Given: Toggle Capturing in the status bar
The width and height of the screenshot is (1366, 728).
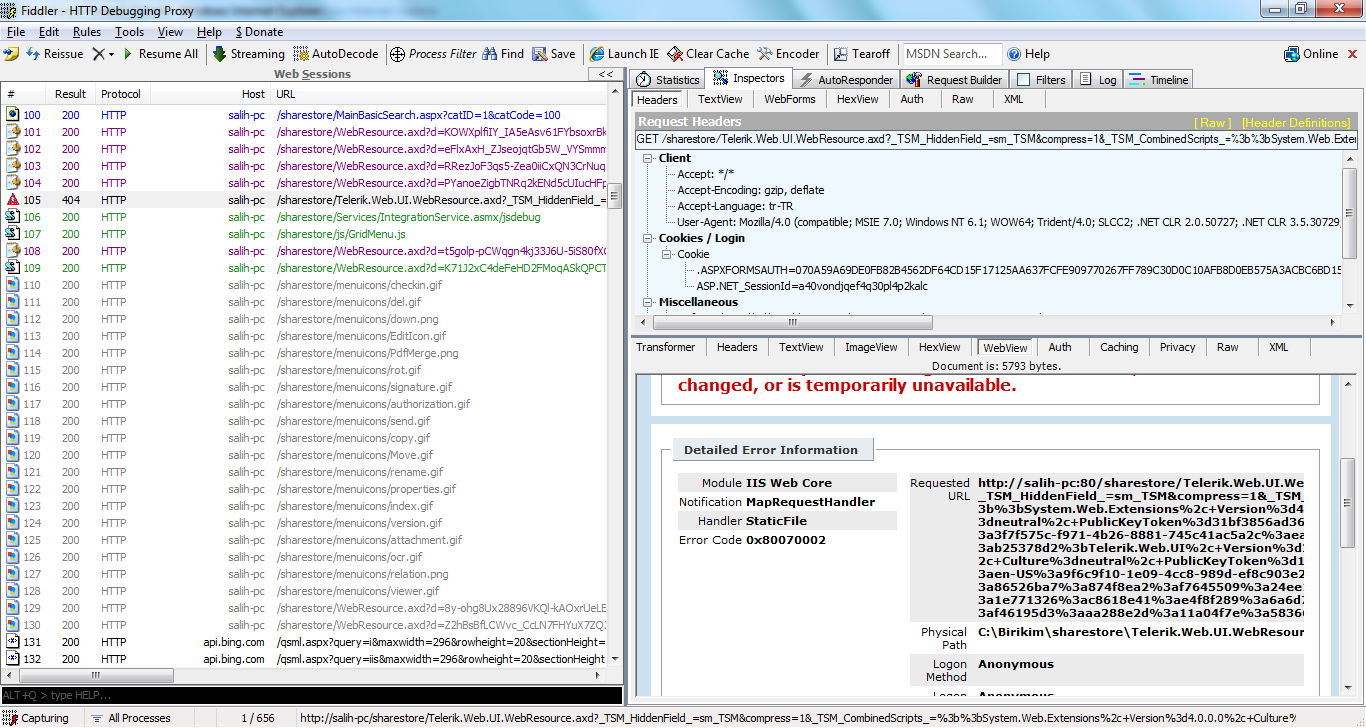Looking at the screenshot, I should point(36,718).
